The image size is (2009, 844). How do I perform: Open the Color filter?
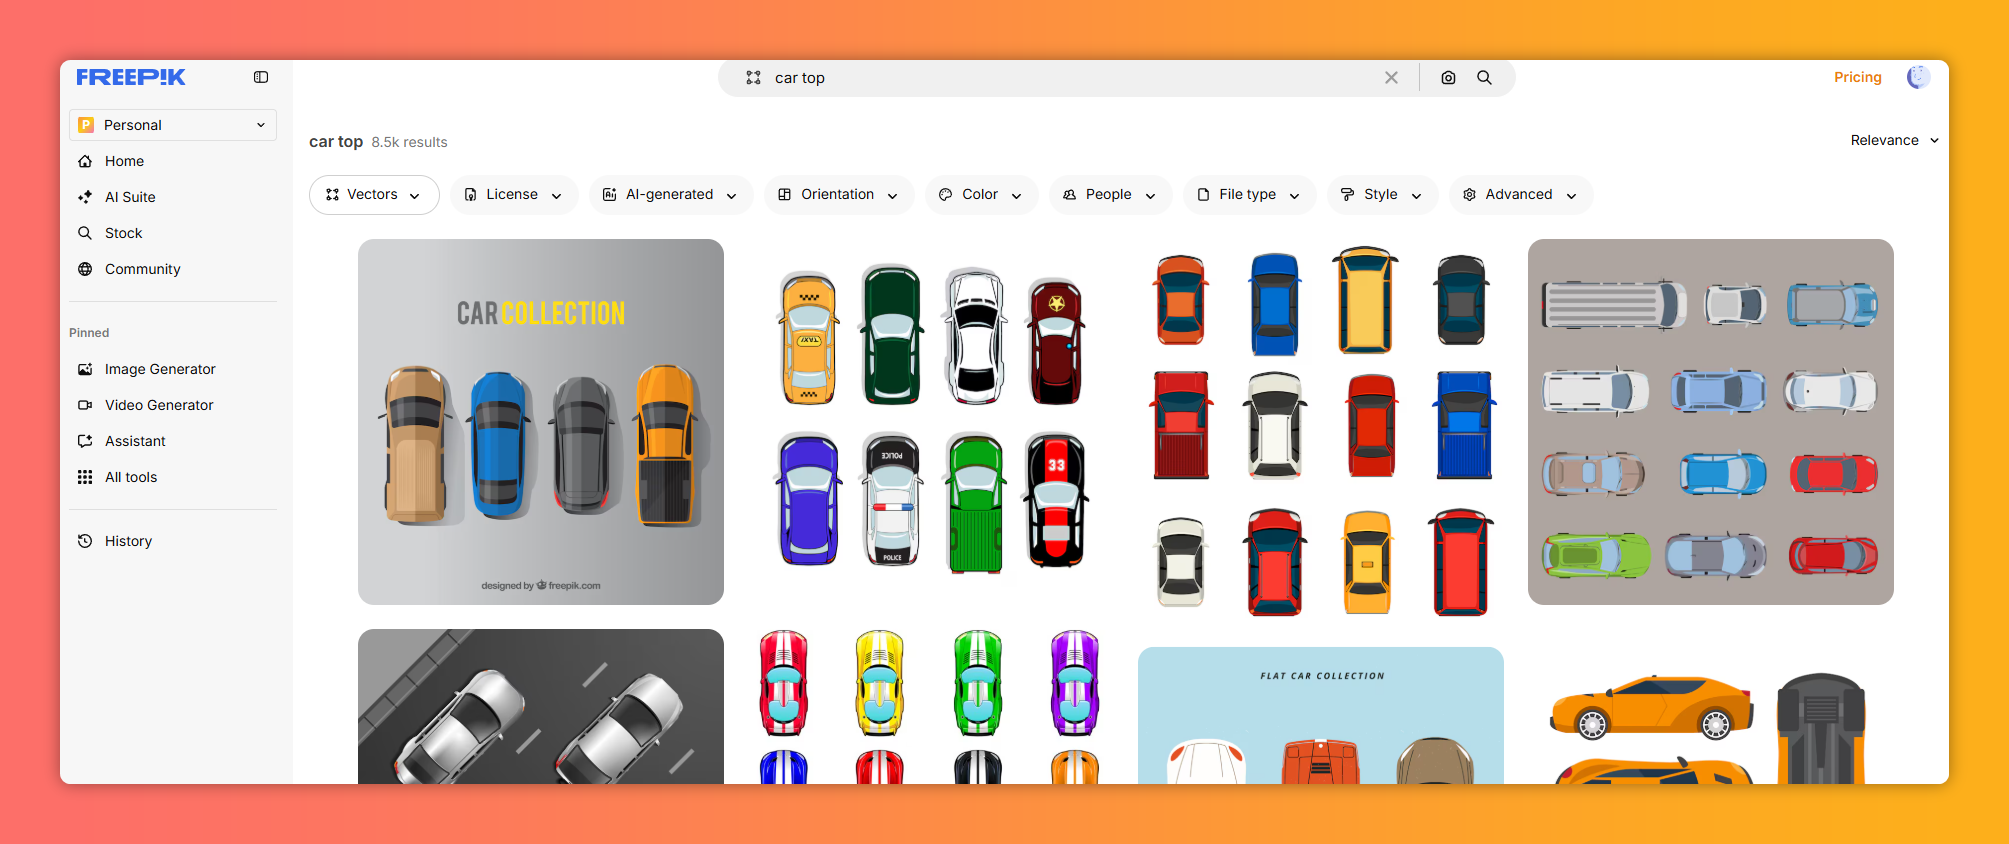click(980, 195)
